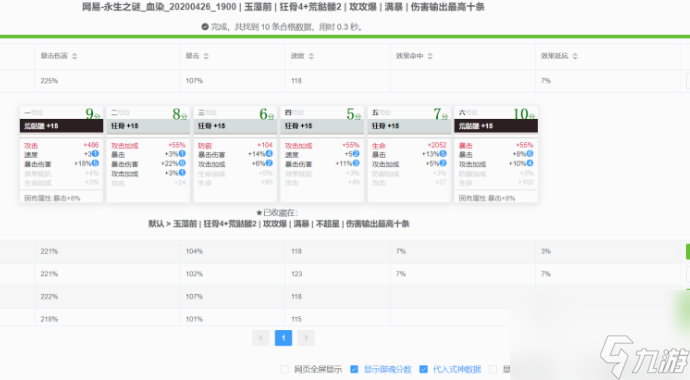Click the completed checkmark status icon
690x380 pixels.
[205, 27]
